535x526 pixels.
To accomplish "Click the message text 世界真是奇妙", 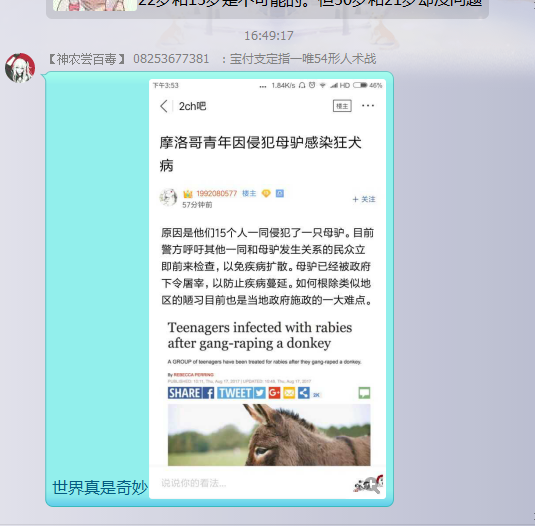I will pos(100,487).
